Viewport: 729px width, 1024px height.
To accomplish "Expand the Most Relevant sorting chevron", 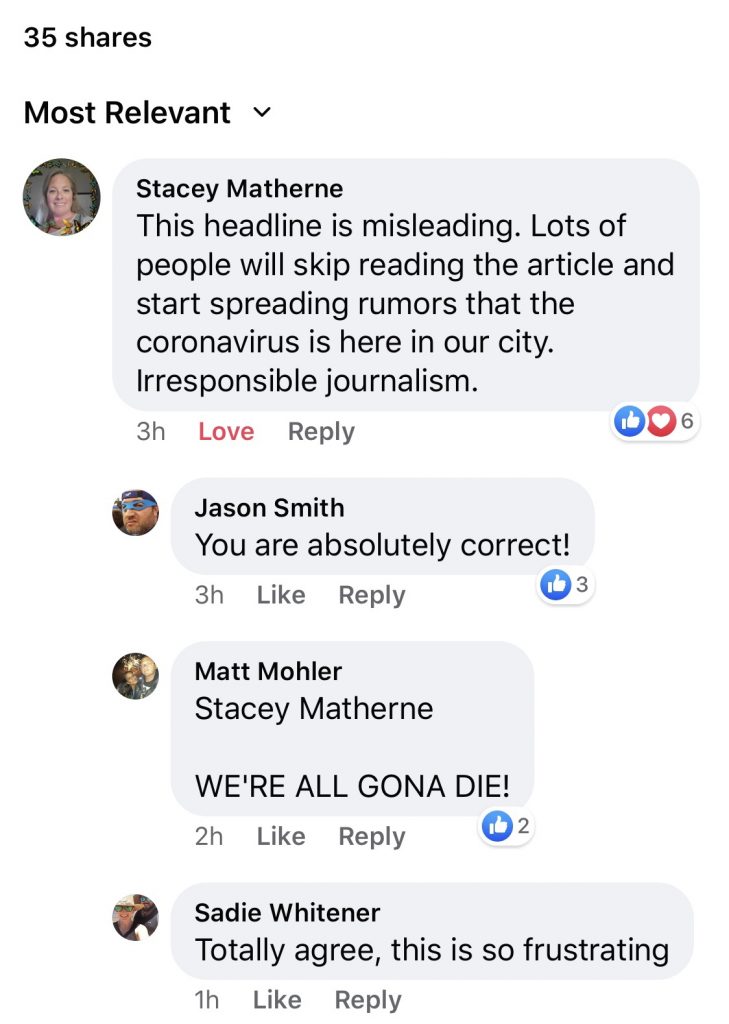I will (x=261, y=112).
